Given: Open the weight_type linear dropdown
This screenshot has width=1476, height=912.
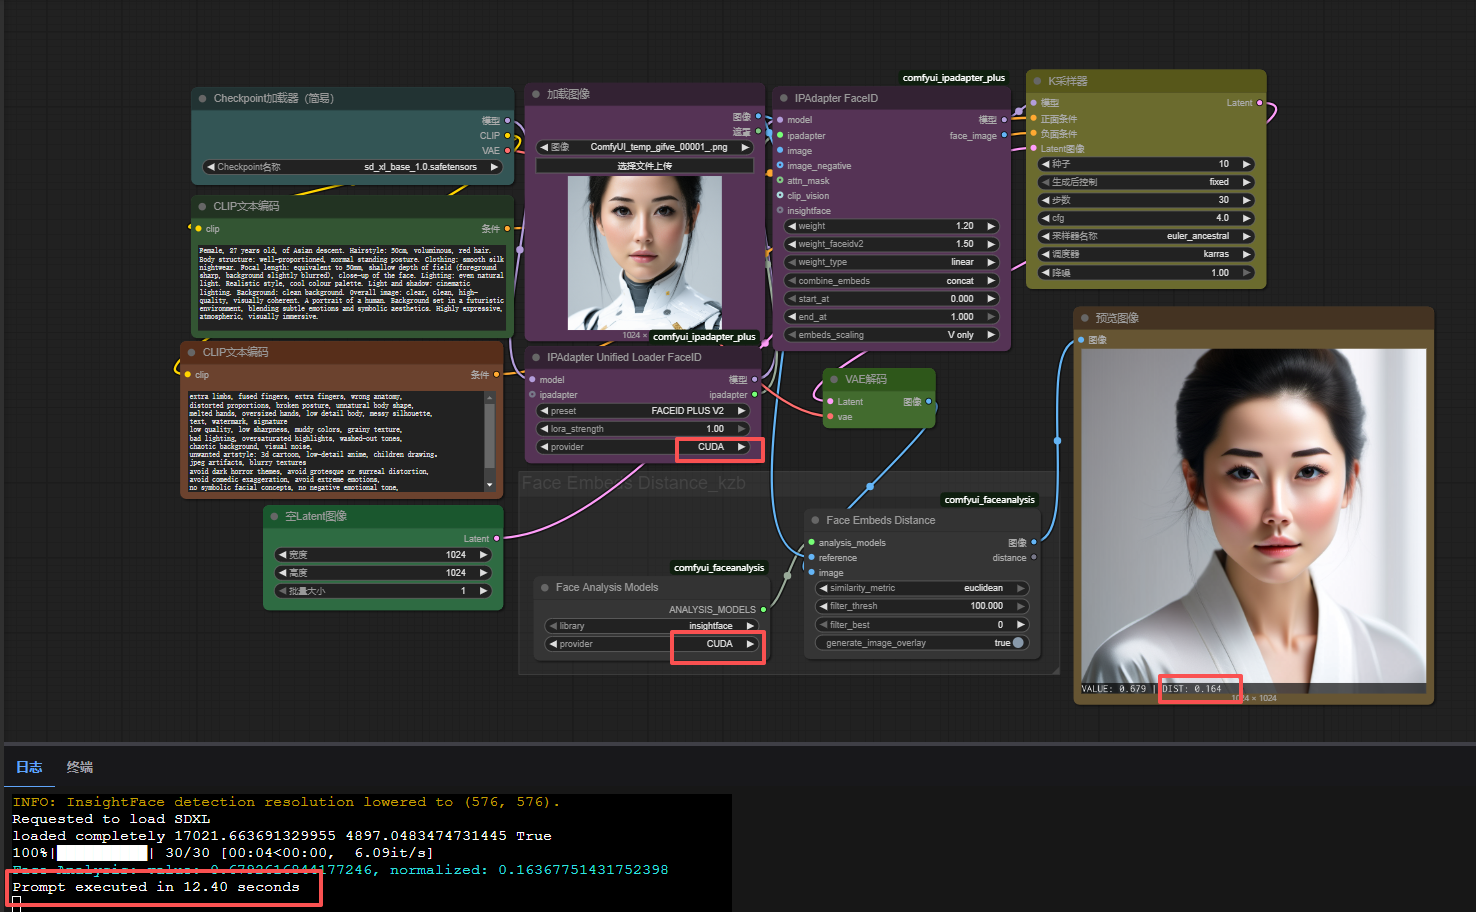Looking at the screenshot, I should pyautogui.click(x=890, y=261).
